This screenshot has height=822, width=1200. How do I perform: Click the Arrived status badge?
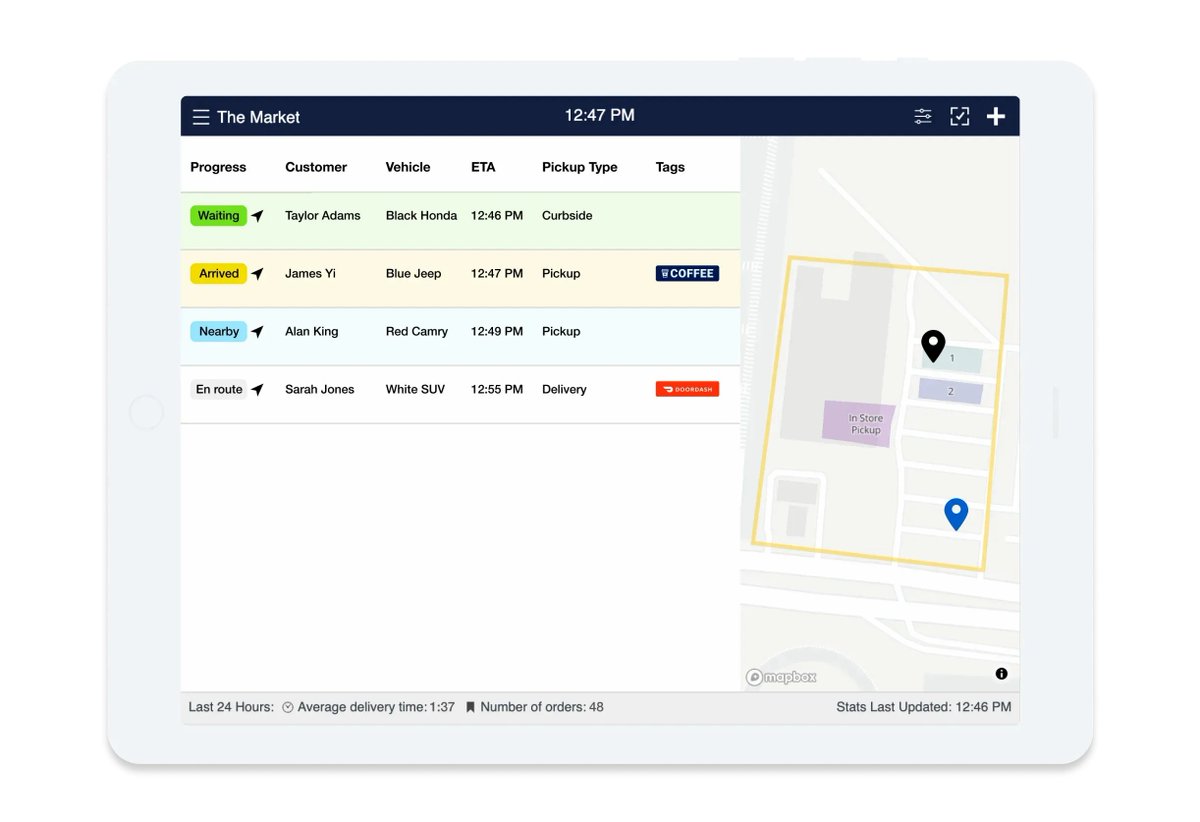click(218, 274)
